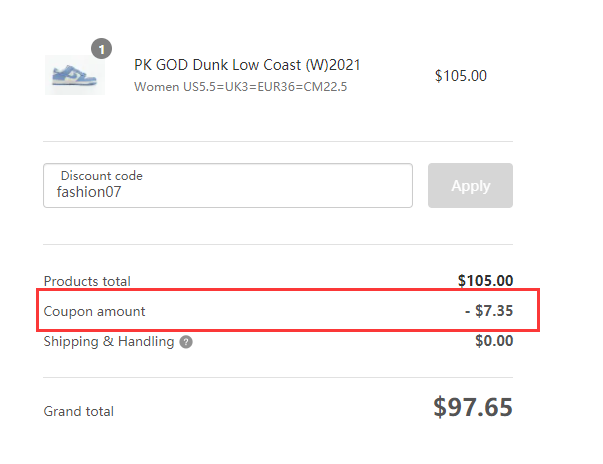603x464 pixels.
Task: Click the Discount code floating label
Action: tap(102, 176)
